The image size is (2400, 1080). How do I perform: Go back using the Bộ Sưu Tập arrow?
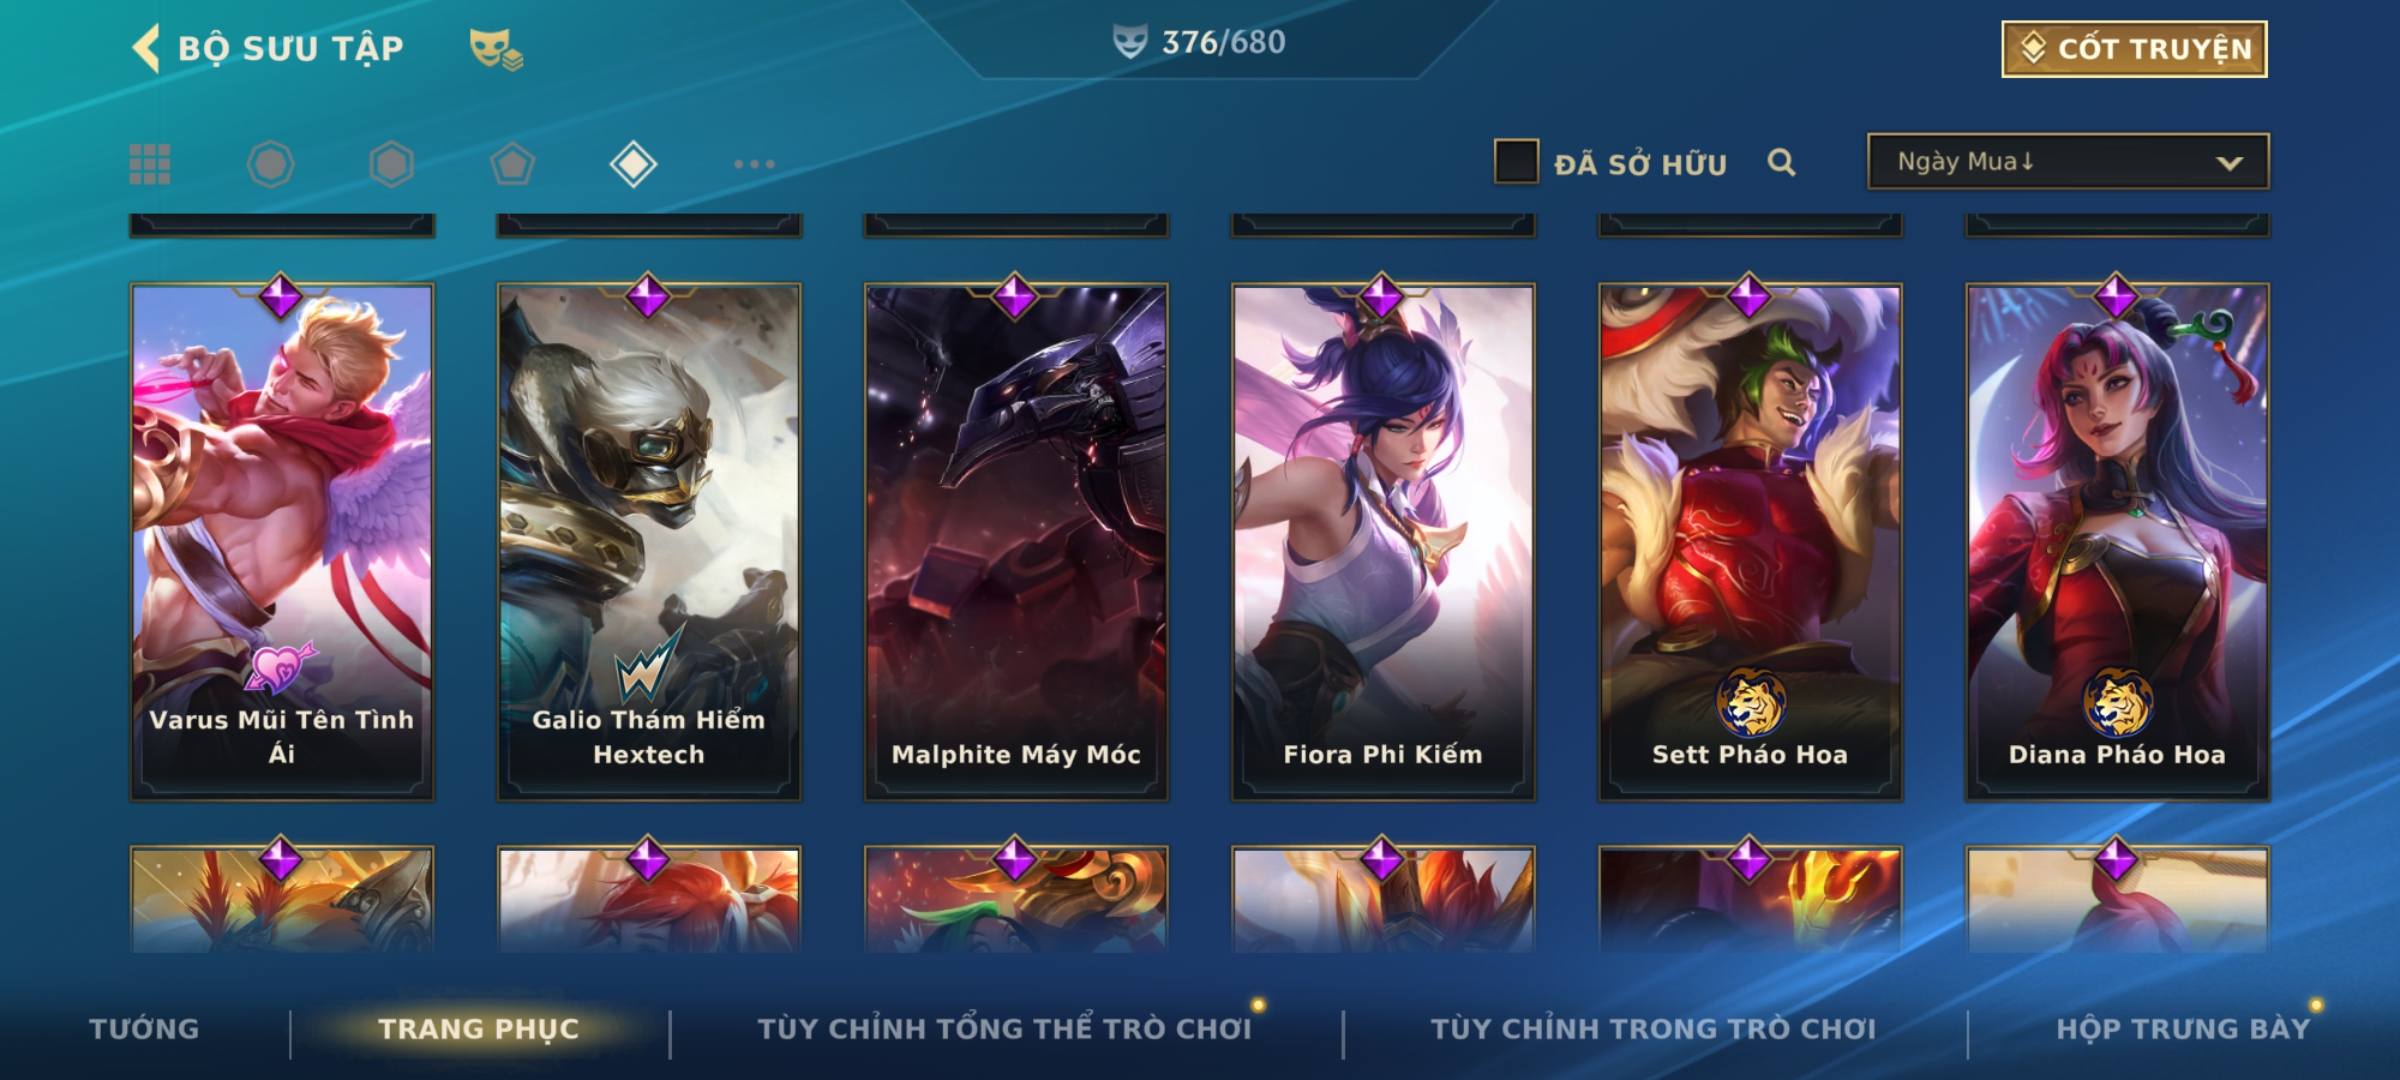point(146,48)
